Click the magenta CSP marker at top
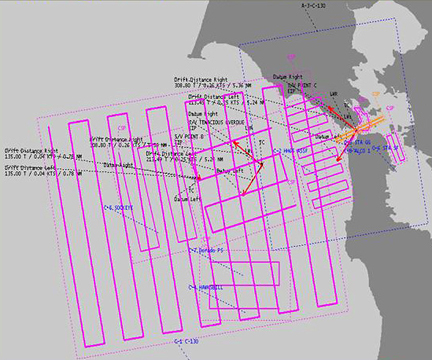Image resolution: width=432 pixels, height=360 pixels. (x=291, y=57)
